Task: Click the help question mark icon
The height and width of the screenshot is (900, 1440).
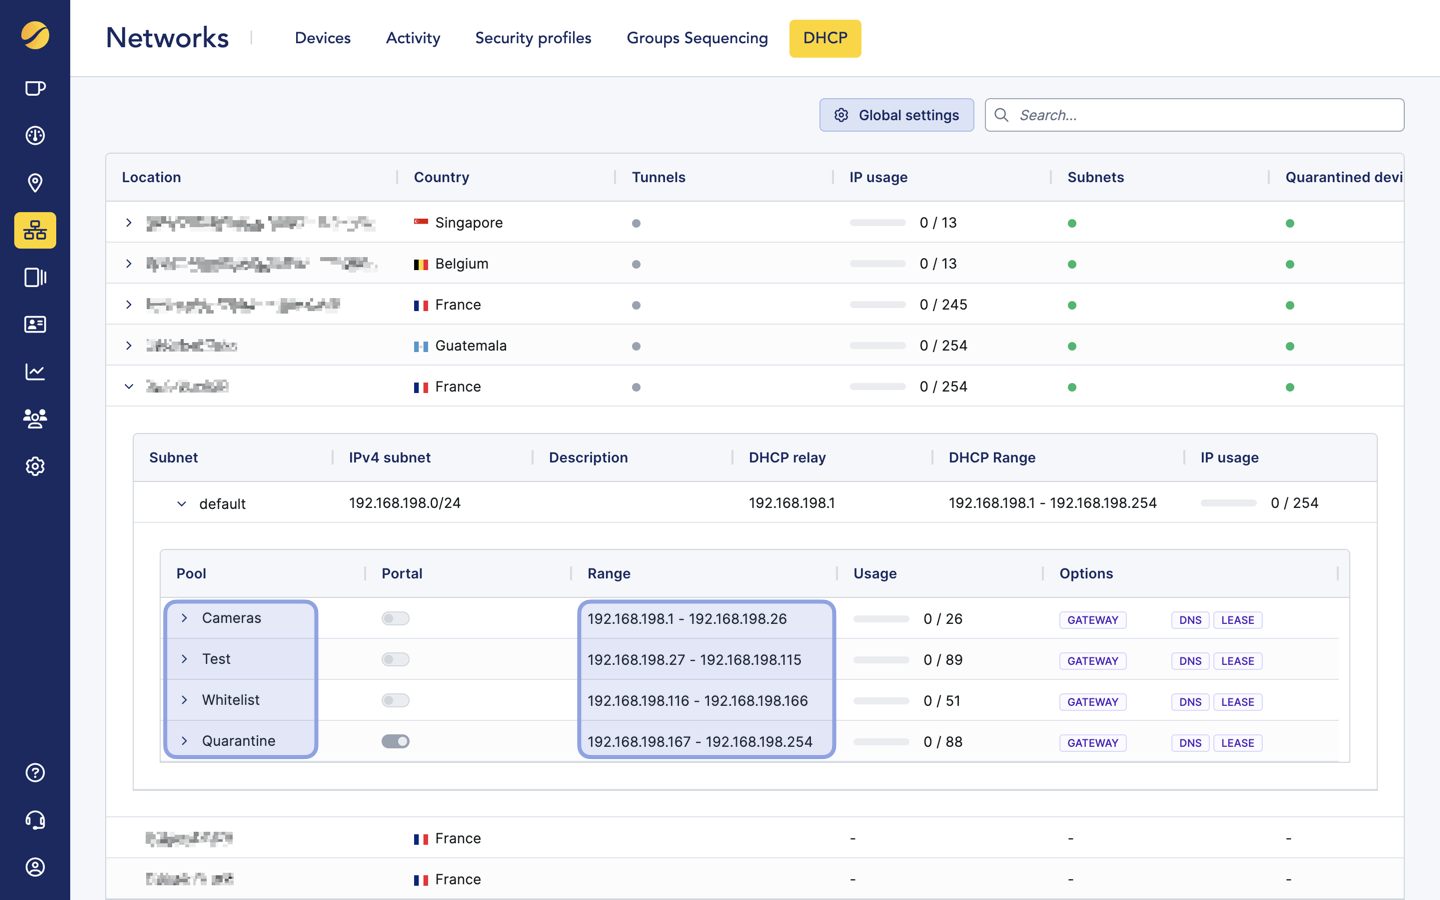Action: tap(35, 772)
